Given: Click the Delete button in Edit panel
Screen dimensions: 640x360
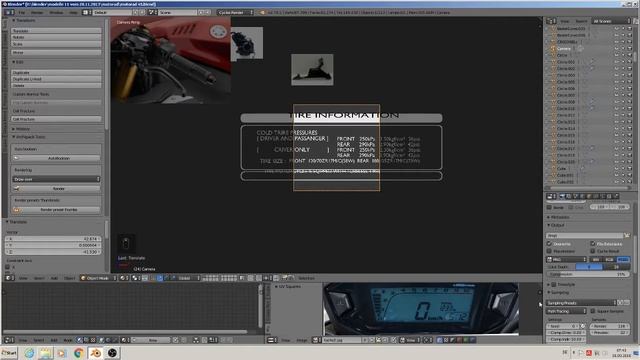Looking at the screenshot, I should point(56,85).
